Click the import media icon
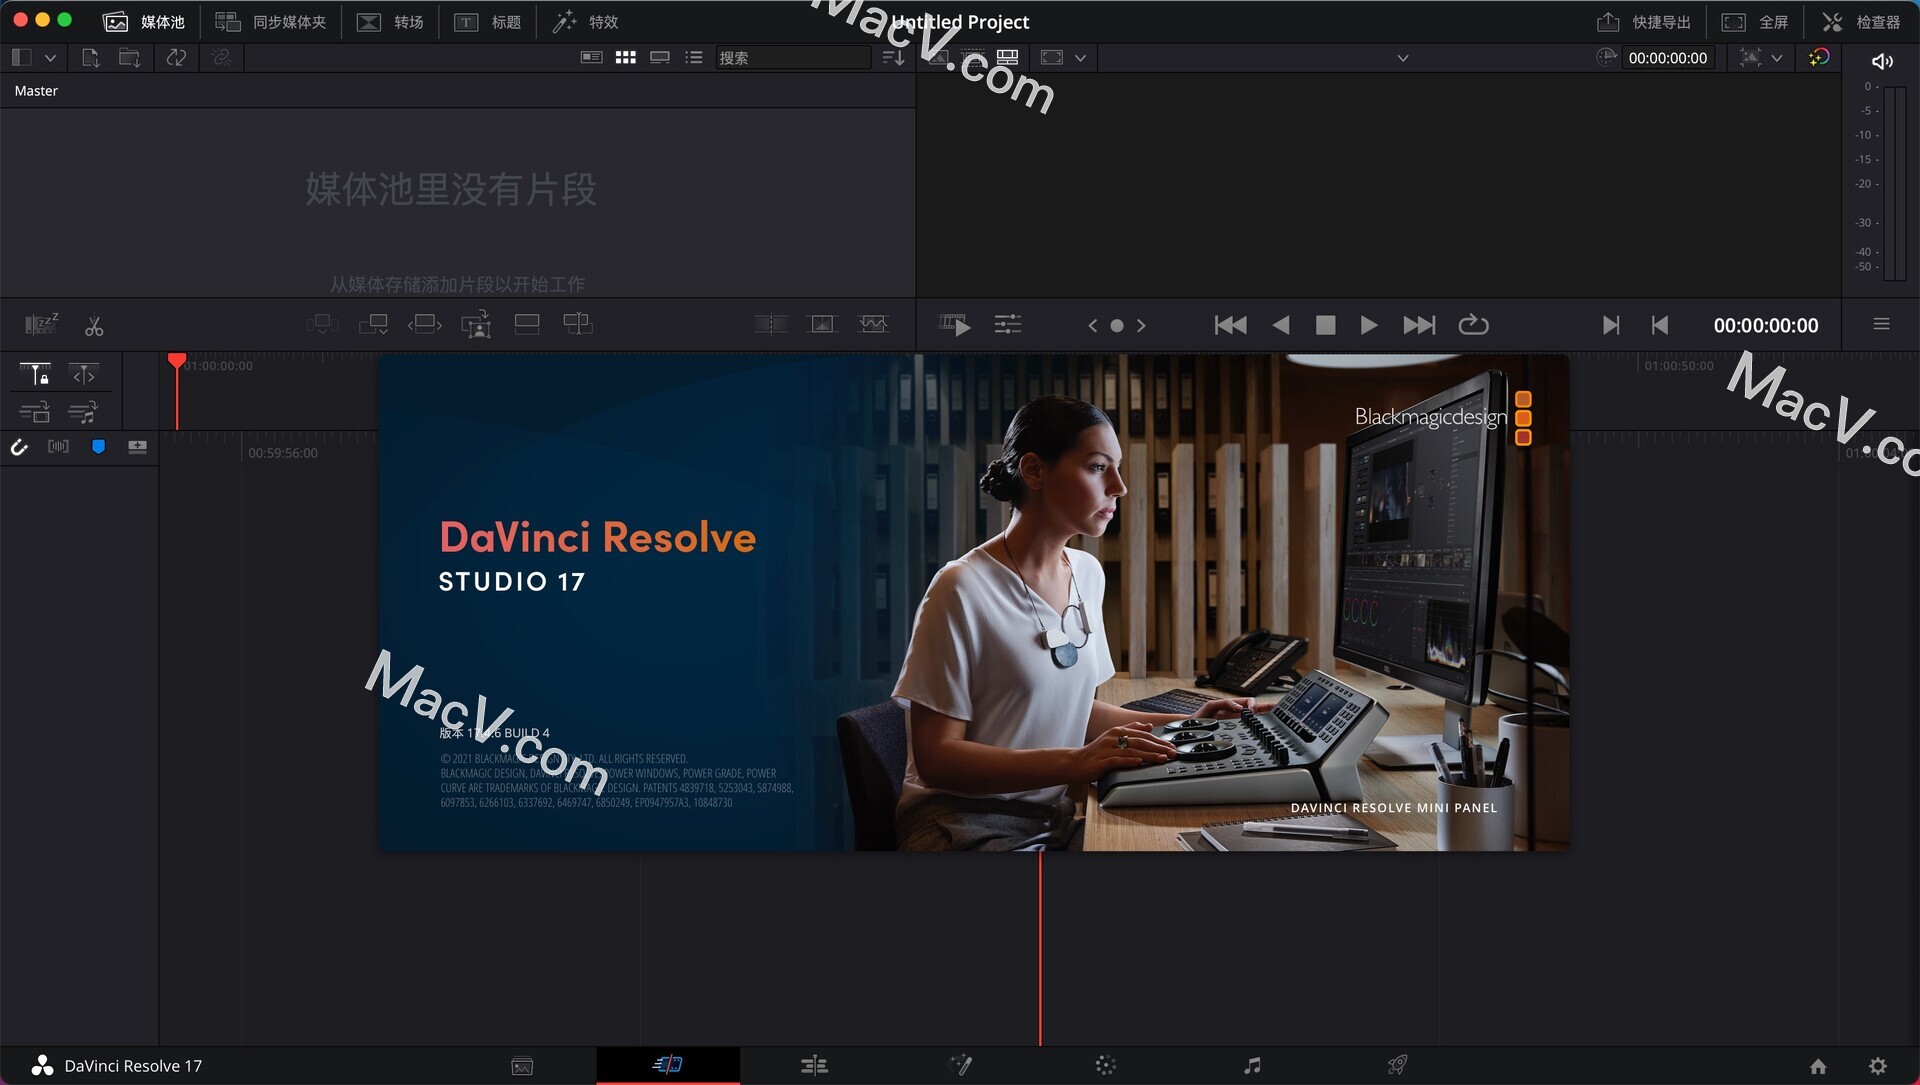Viewport: 1920px width, 1085px height. (x=90, y=58)
